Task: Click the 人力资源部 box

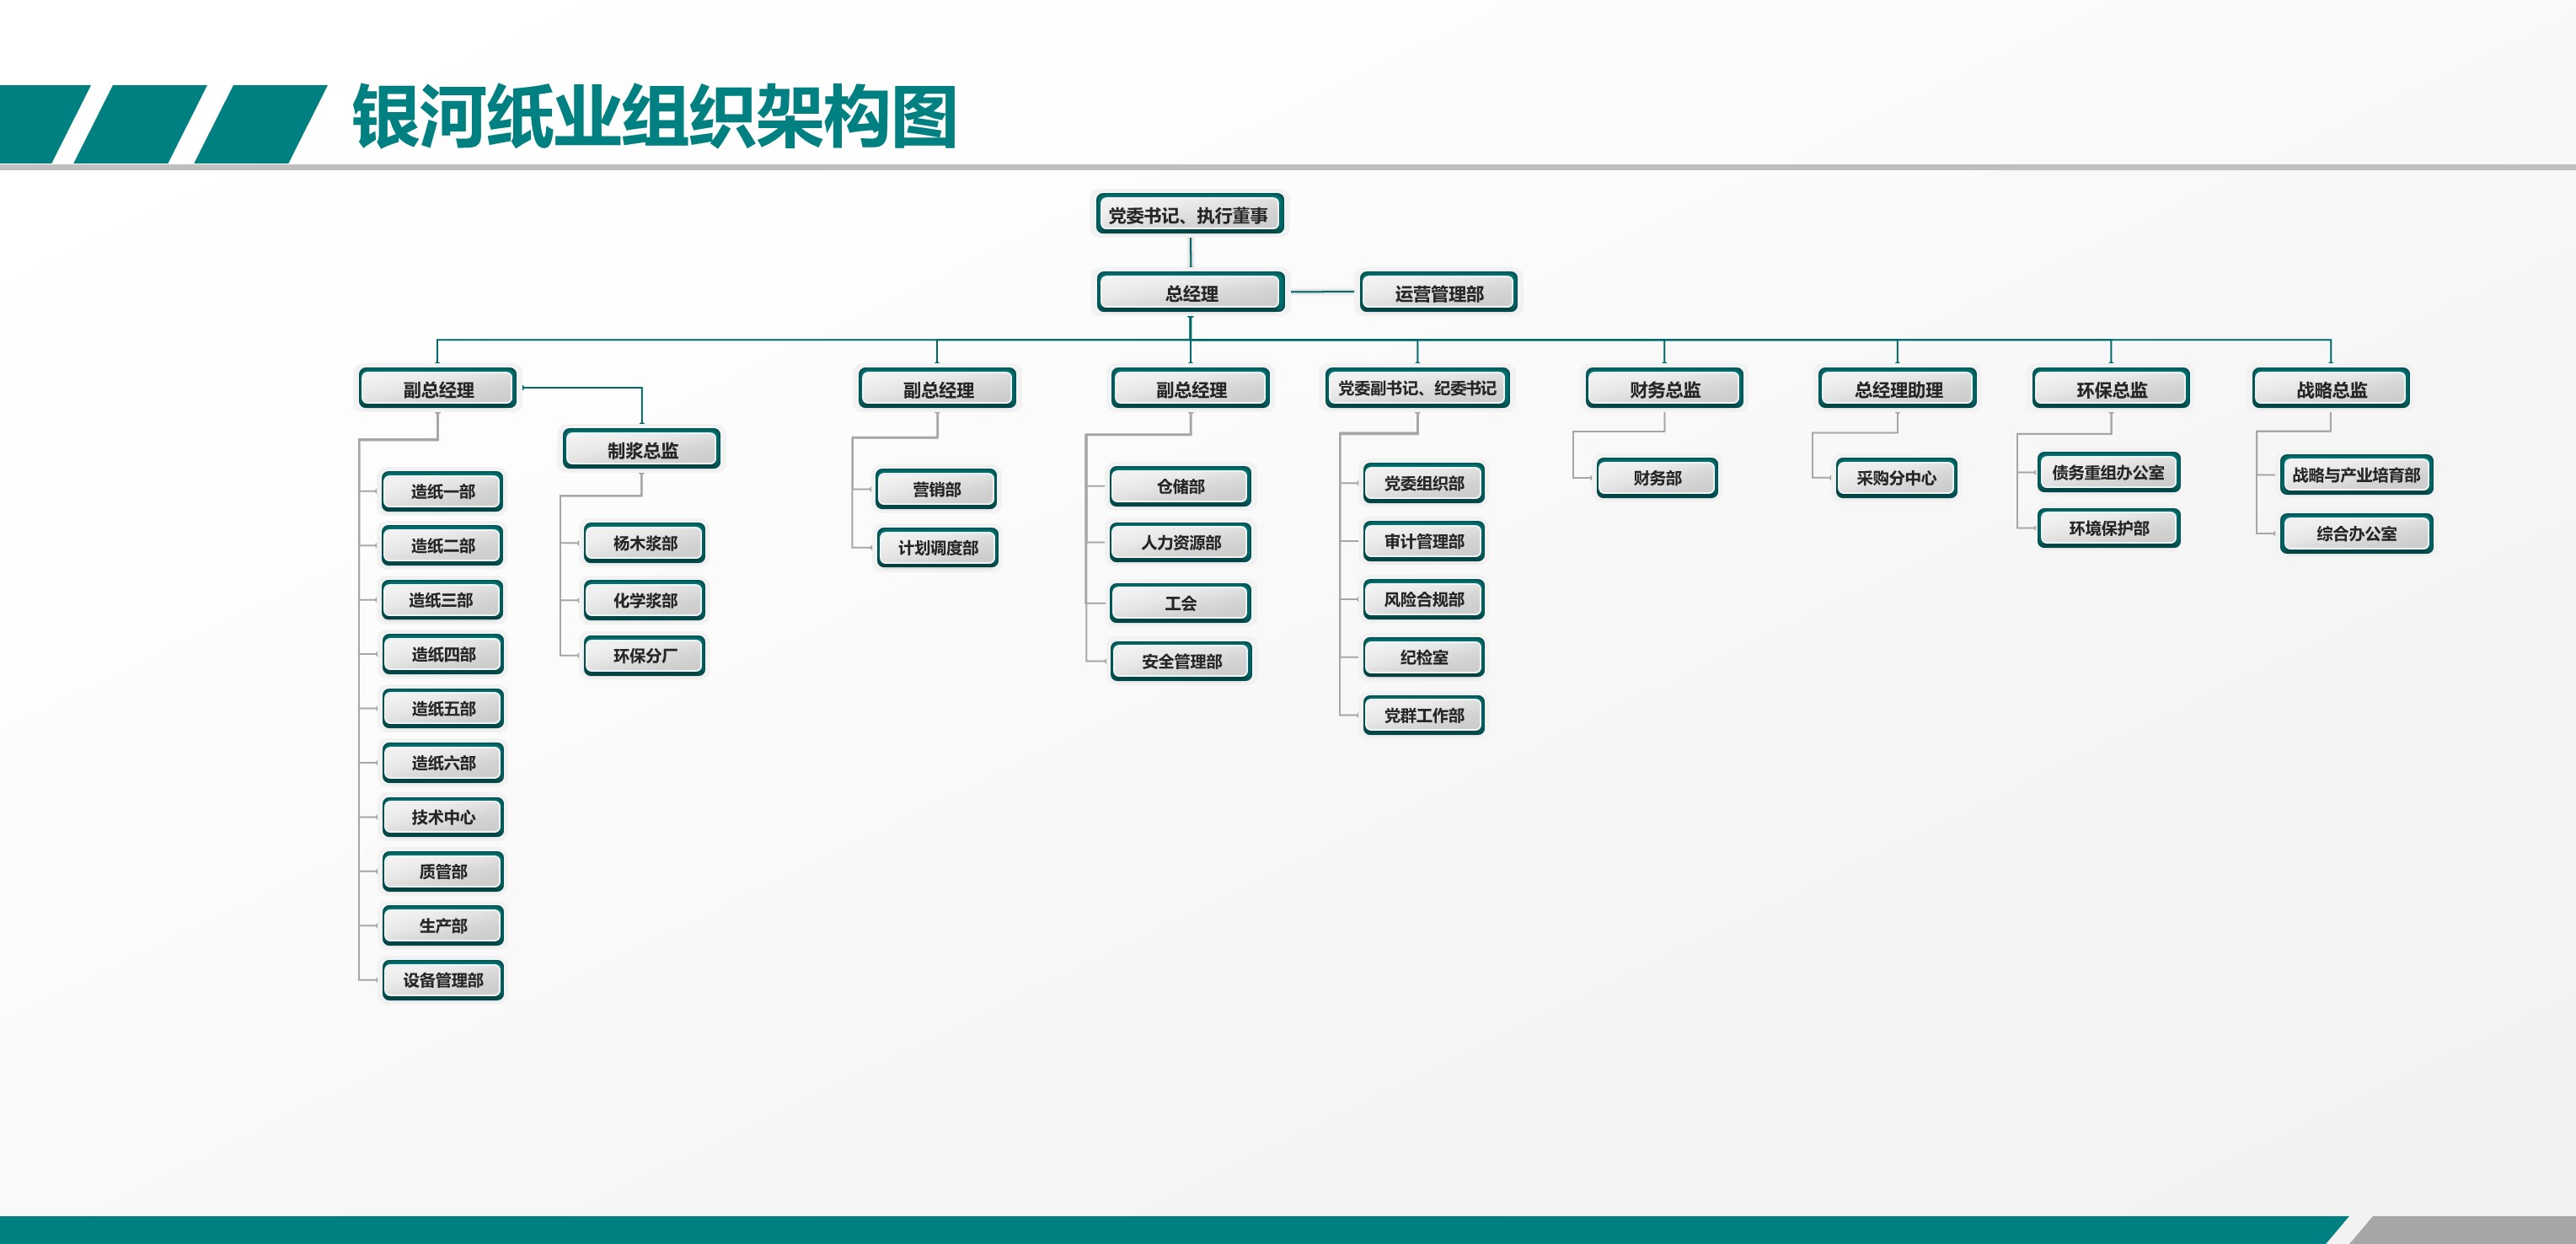Action: tap(1180, 542)
